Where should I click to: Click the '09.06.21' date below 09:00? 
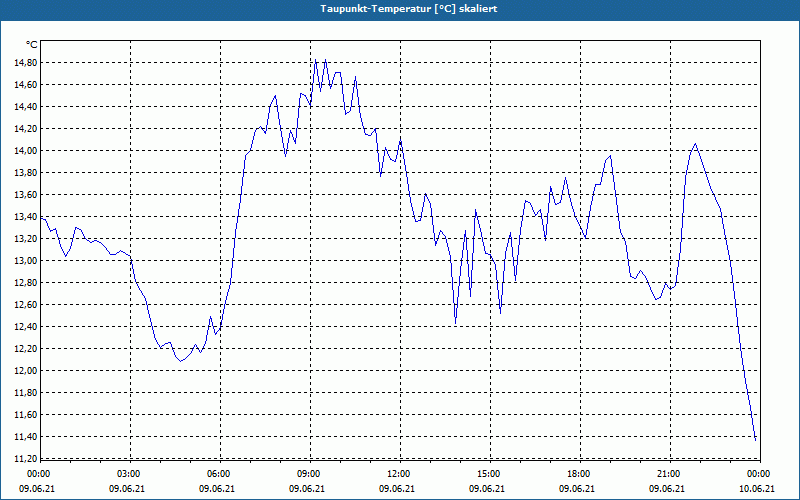point(307,488)
